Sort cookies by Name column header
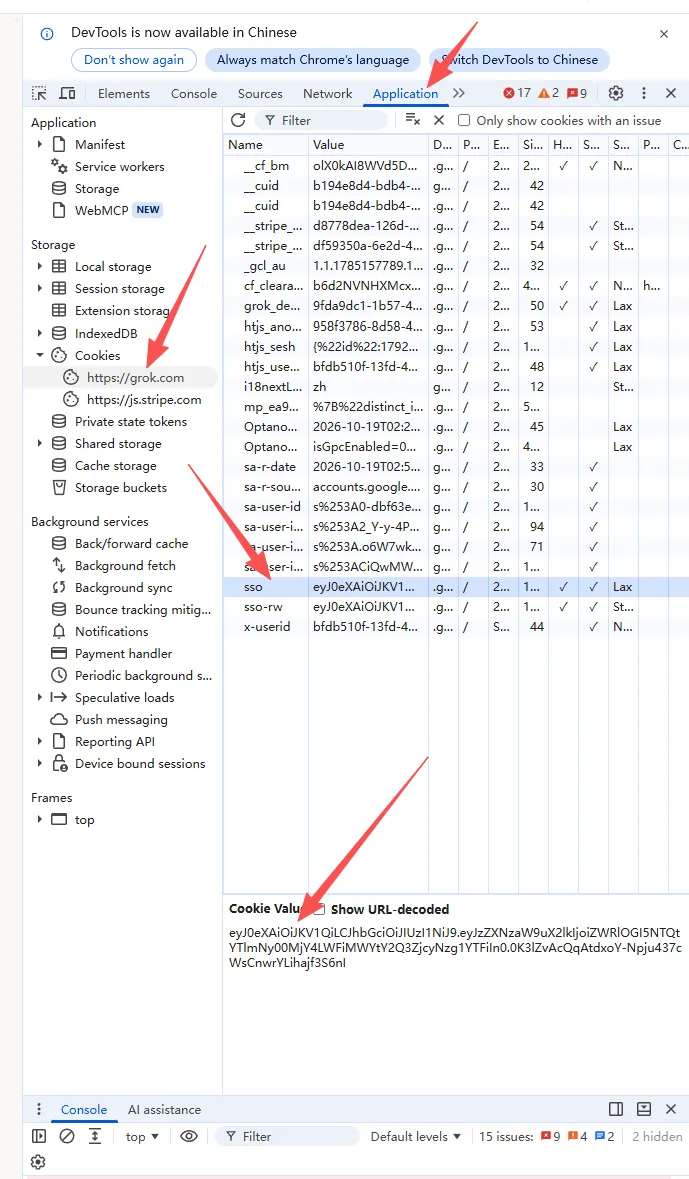This screenshot has width=689, height=1179. (266, 144)
